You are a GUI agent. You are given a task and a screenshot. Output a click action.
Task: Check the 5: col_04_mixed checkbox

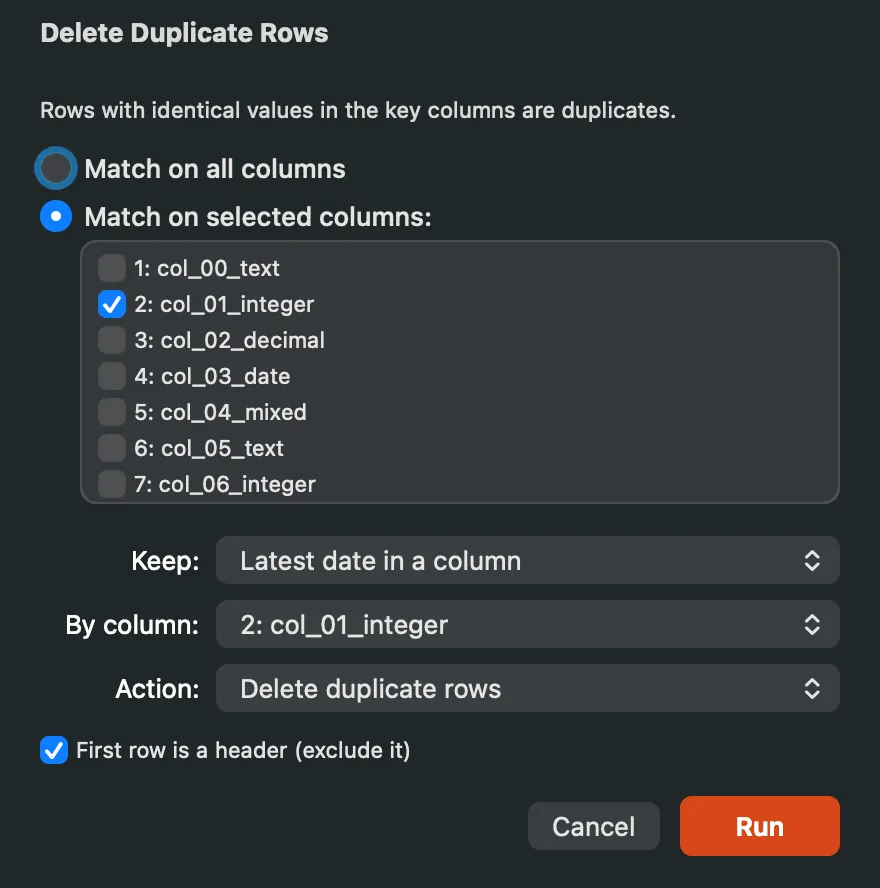click(x=112, y=412)
